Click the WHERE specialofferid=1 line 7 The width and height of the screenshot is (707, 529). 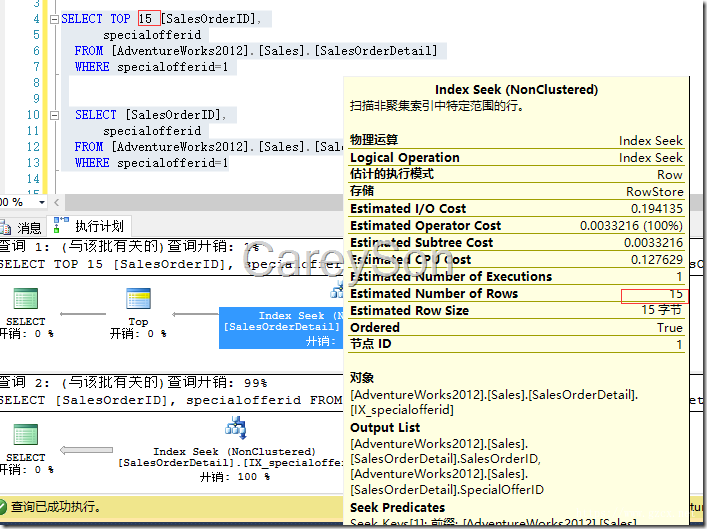tap(152, 67)
